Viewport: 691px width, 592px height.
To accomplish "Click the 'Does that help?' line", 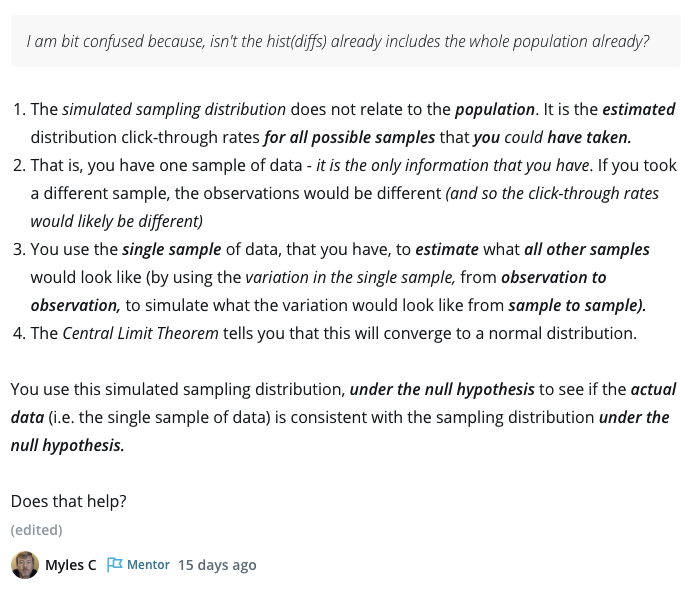I will pyautogui.click(x=69, y=501).
